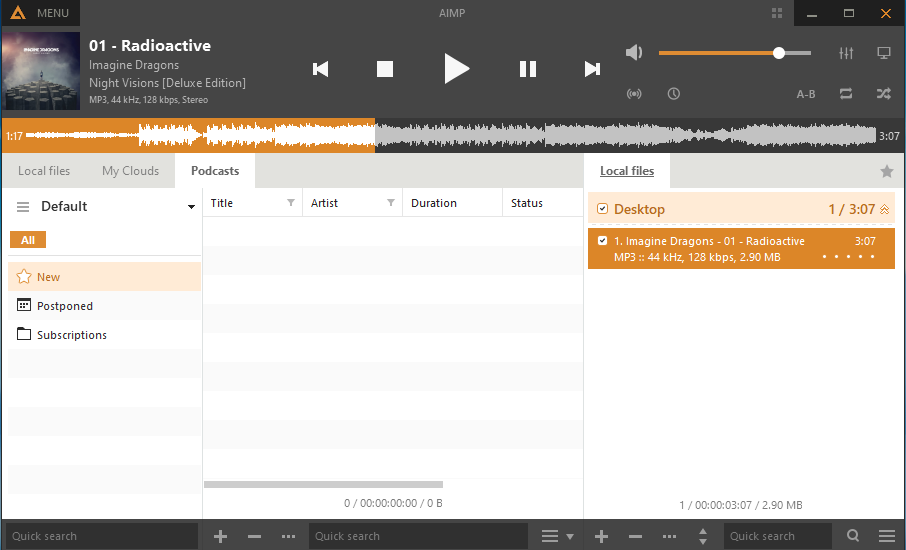Select the New podcasts category
The image size is (906, 550).
tap(105, 277)
